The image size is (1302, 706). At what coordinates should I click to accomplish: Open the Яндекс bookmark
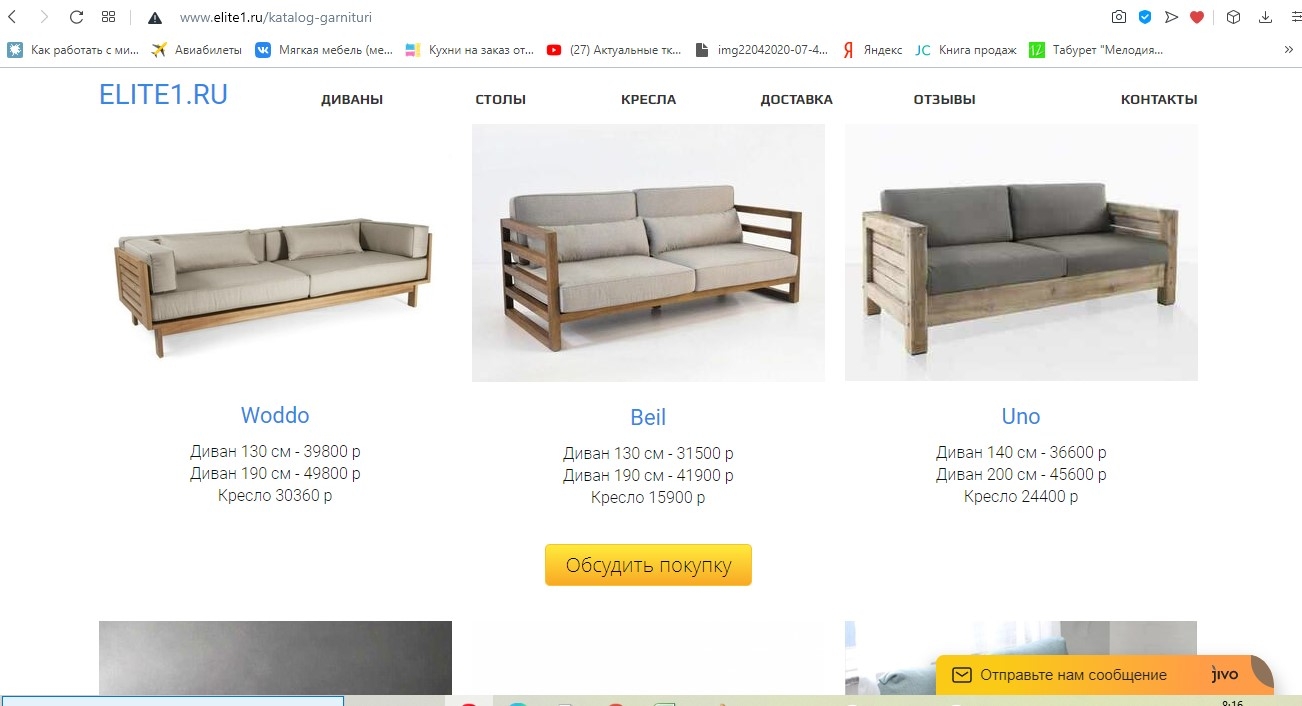[x=871, y=49]
